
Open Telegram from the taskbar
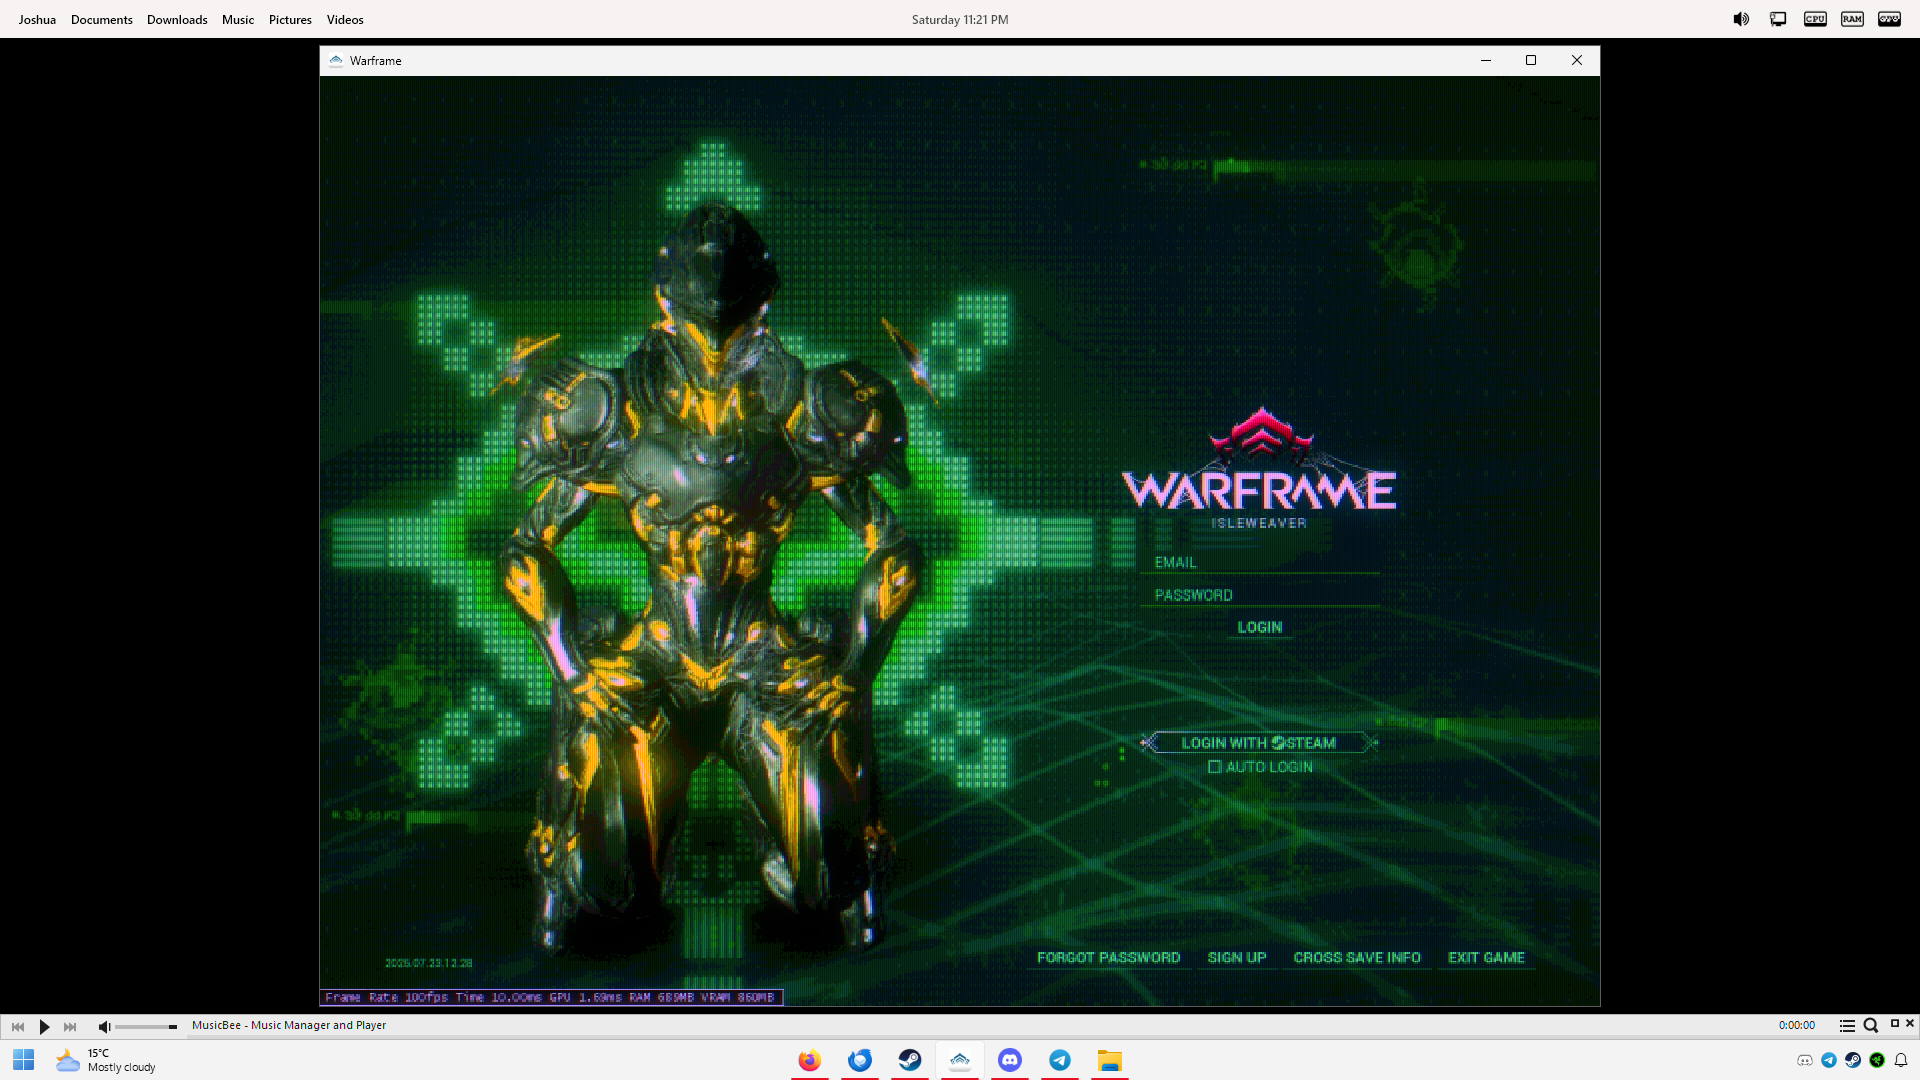[x=1060, y=1060]
